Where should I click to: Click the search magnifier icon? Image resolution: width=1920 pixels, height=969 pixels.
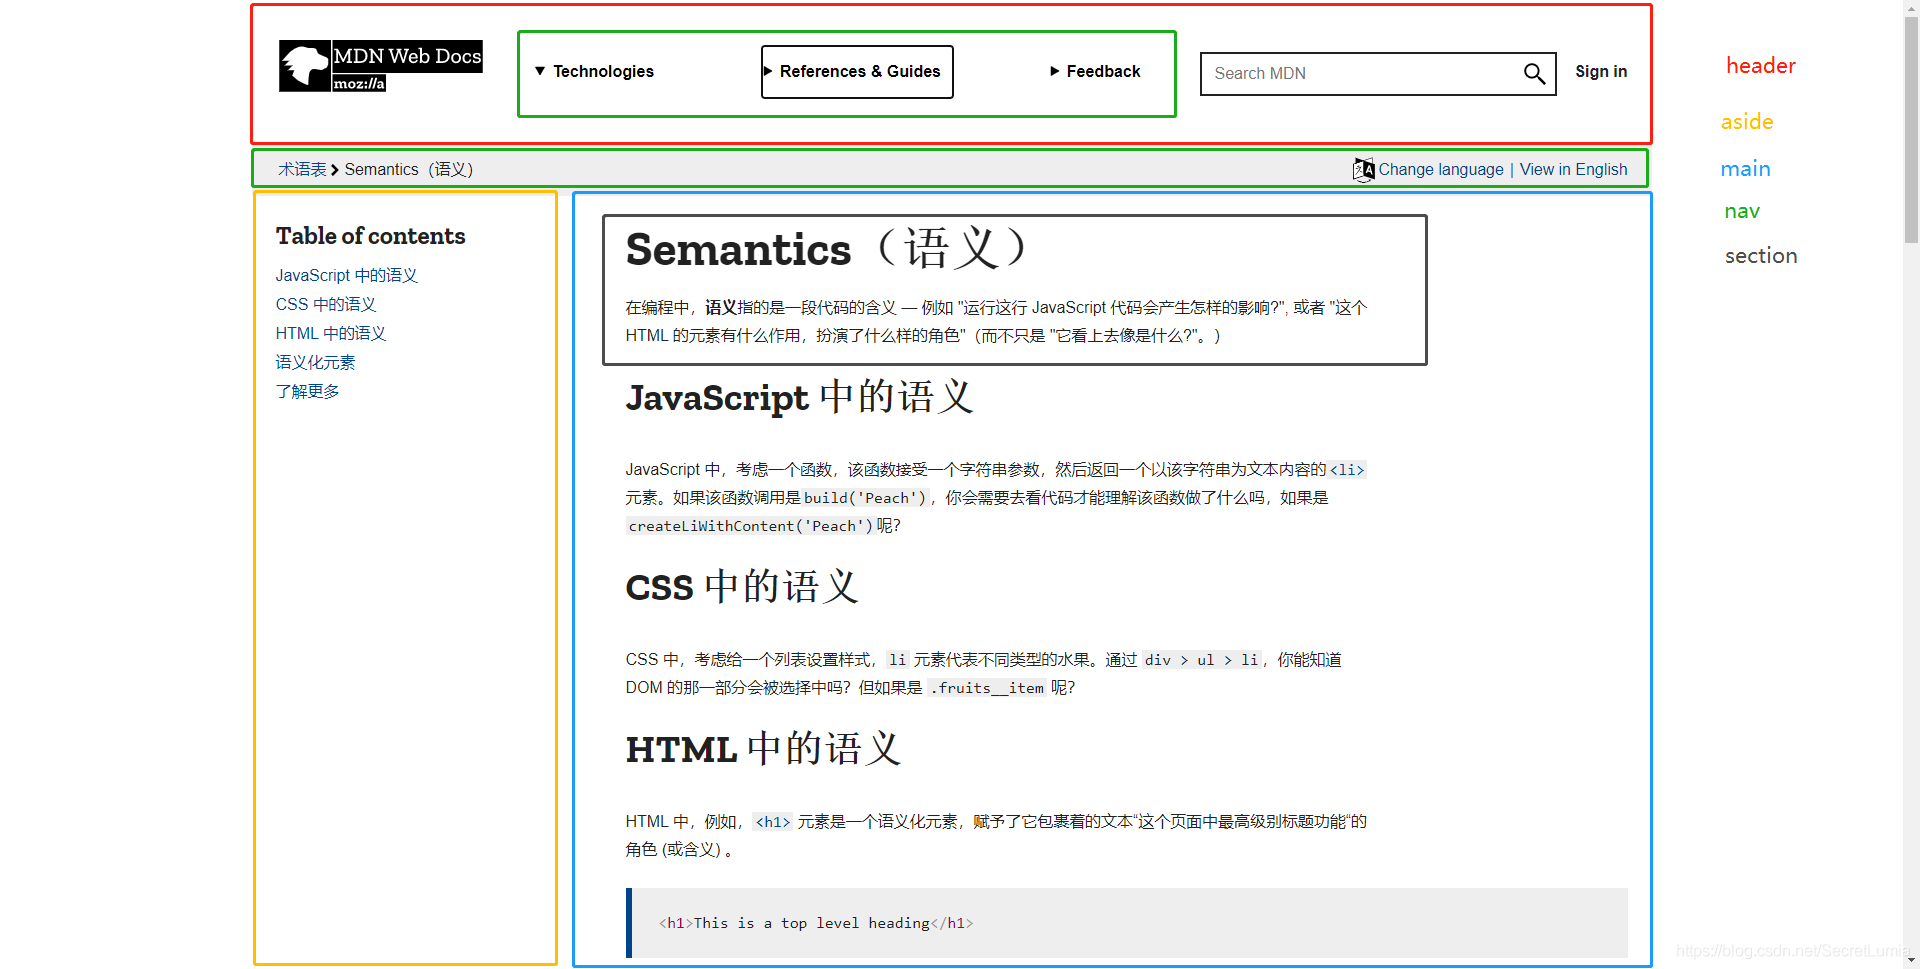click(1534, 73)
